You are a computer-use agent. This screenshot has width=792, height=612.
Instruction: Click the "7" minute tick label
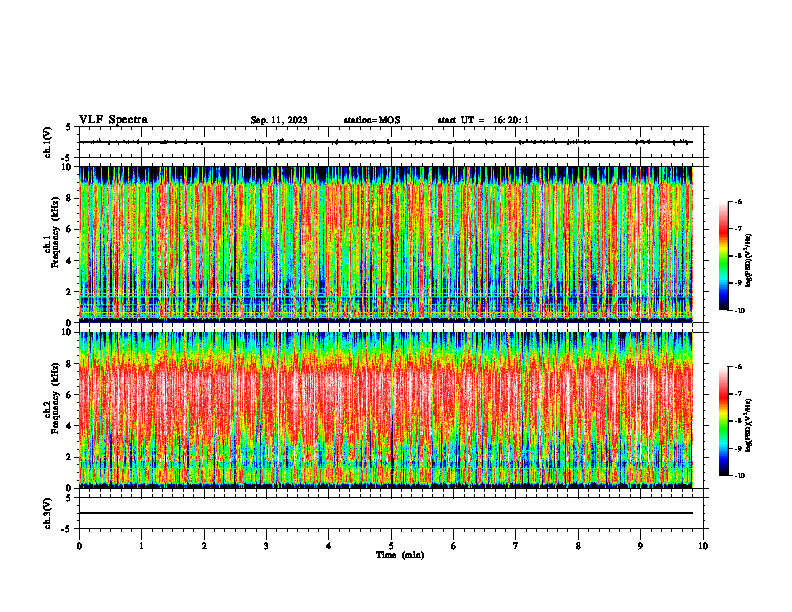tap(516, 546)
